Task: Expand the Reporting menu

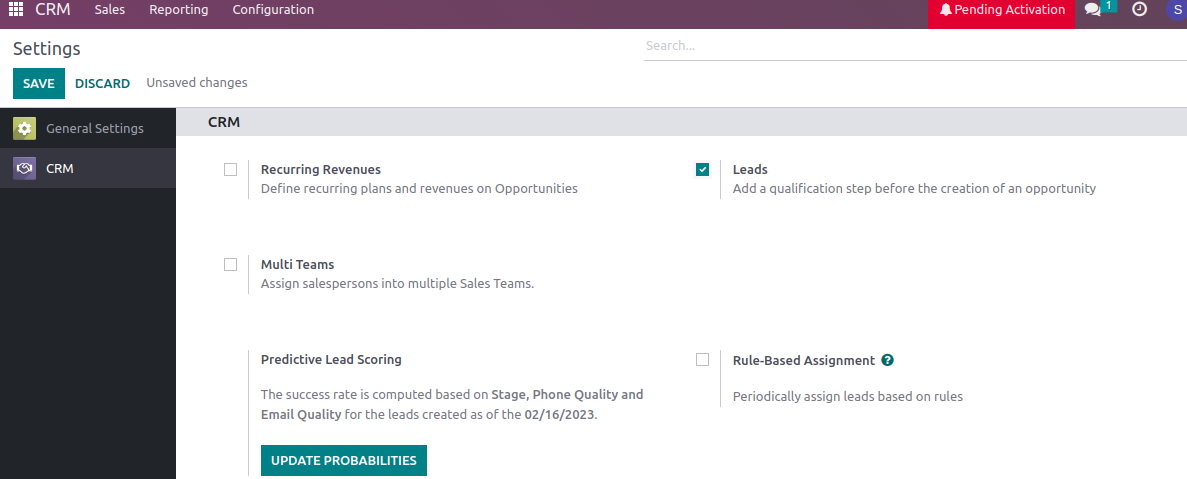Action: click(178, 10)
